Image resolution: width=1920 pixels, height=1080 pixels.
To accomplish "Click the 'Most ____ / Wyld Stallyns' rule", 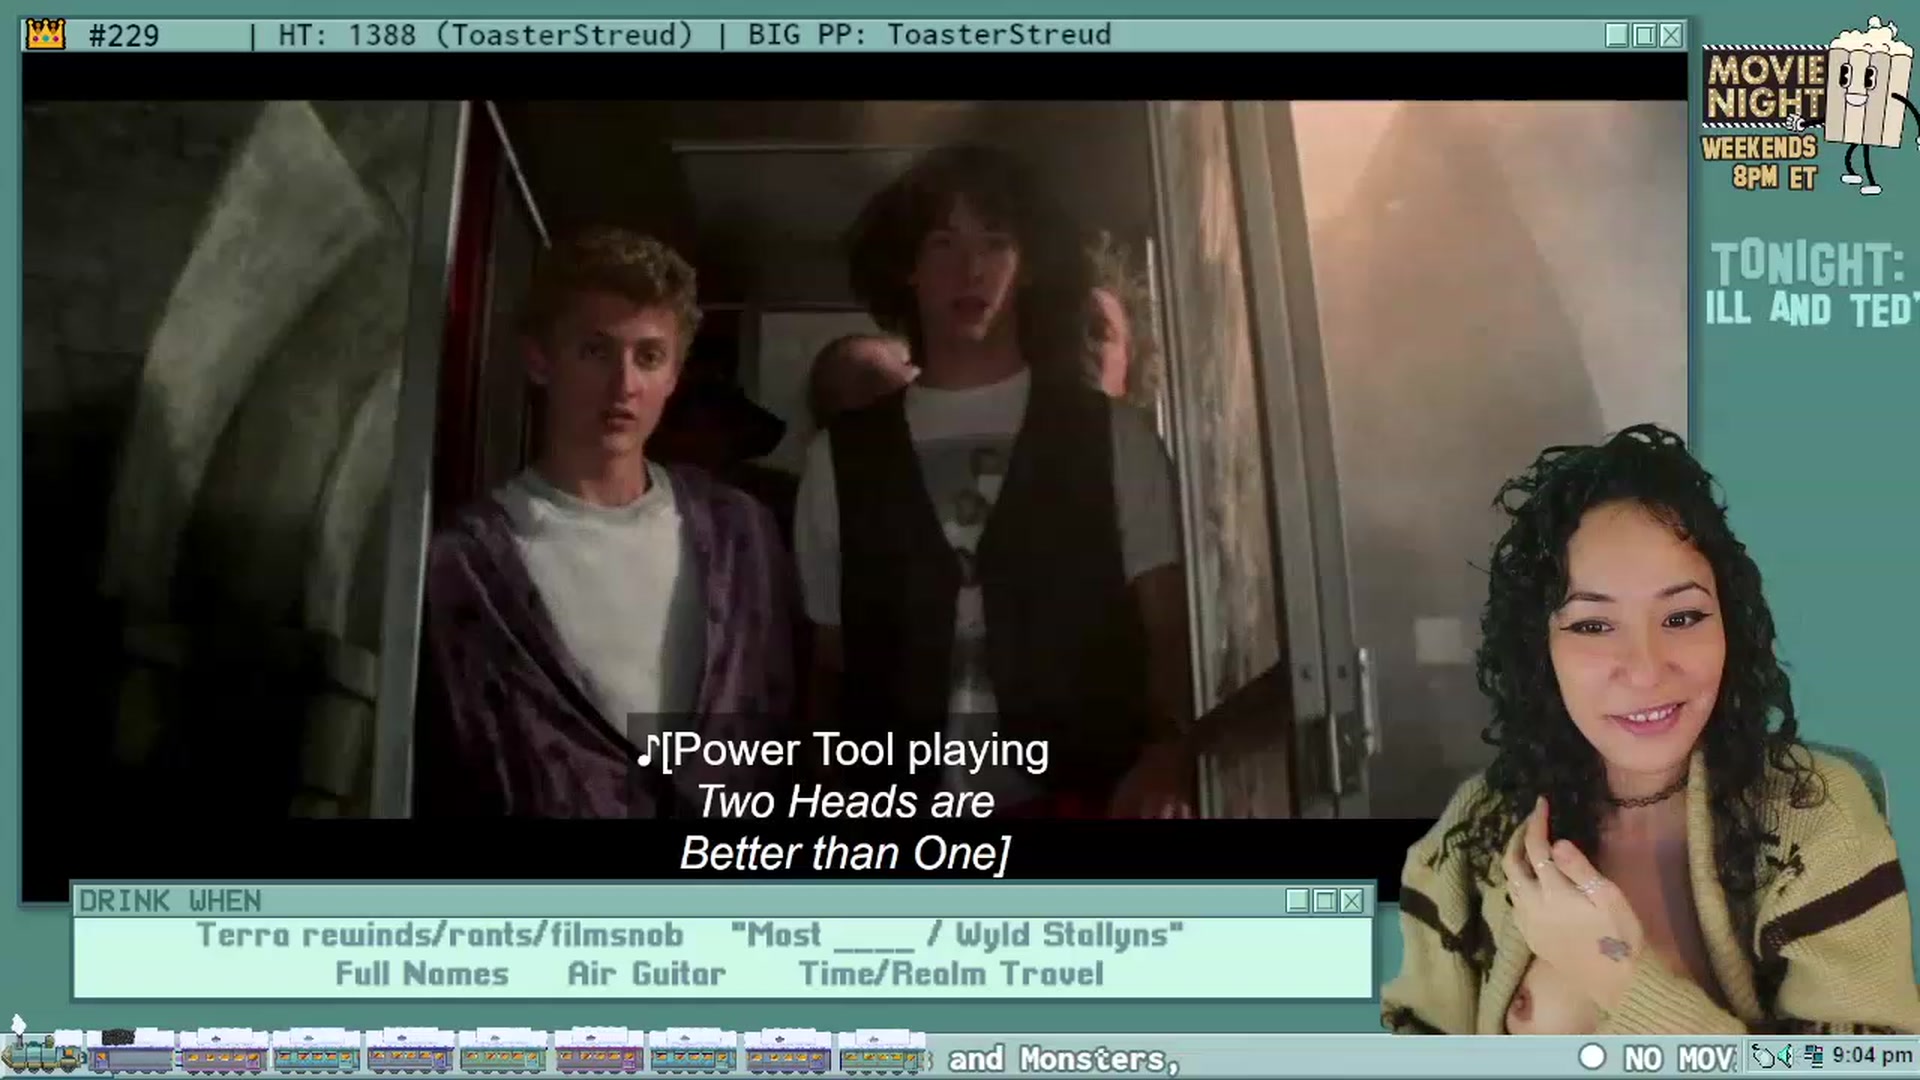I will click(x=957, y=935).
